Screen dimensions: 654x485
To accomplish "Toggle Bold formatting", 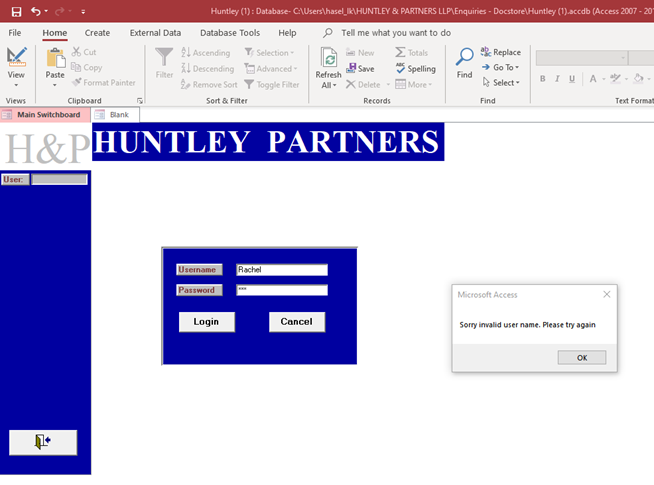I will point(542,78).
